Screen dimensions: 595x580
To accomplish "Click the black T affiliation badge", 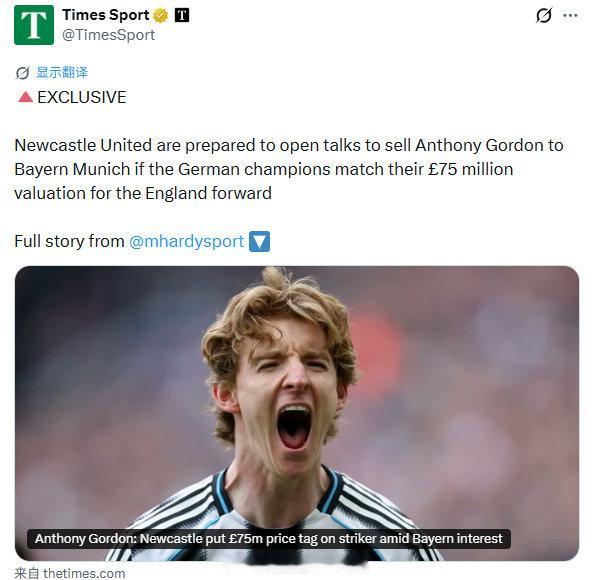I will pyautogui.click(x=182, y=15).
